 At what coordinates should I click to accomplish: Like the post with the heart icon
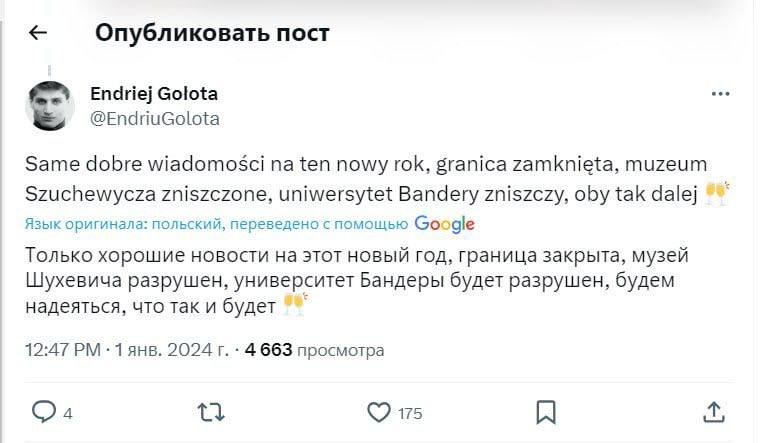(x=378, y=412)
